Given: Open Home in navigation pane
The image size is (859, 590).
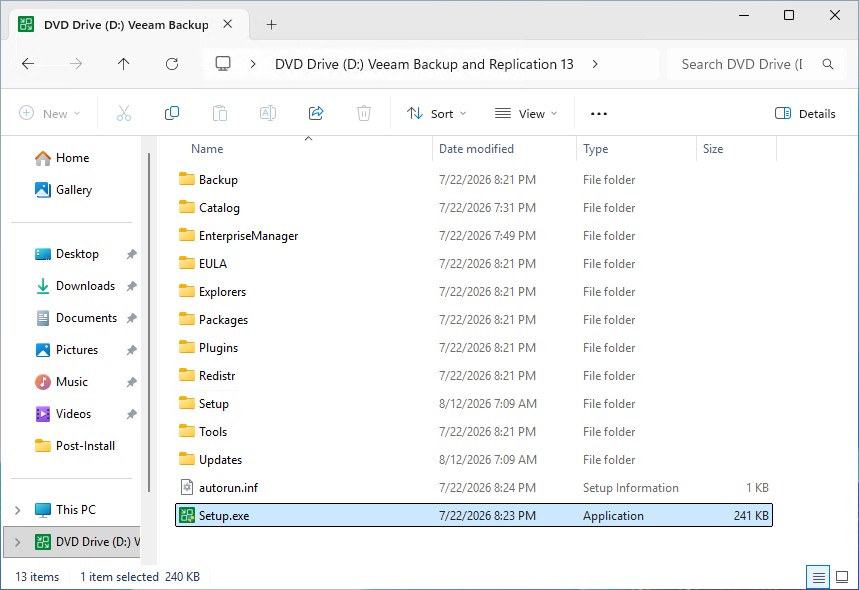Looking at the screenshot, I should click(x=61, y=158).
